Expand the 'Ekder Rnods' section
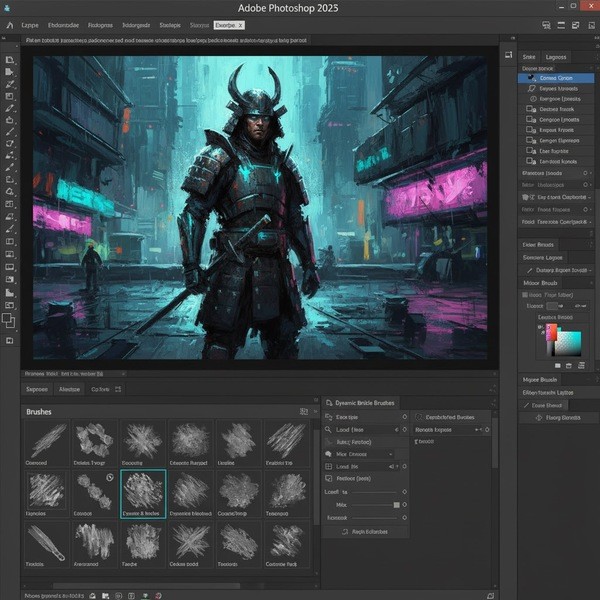Viewport: 600px width, 600px height. pos(590,245)
